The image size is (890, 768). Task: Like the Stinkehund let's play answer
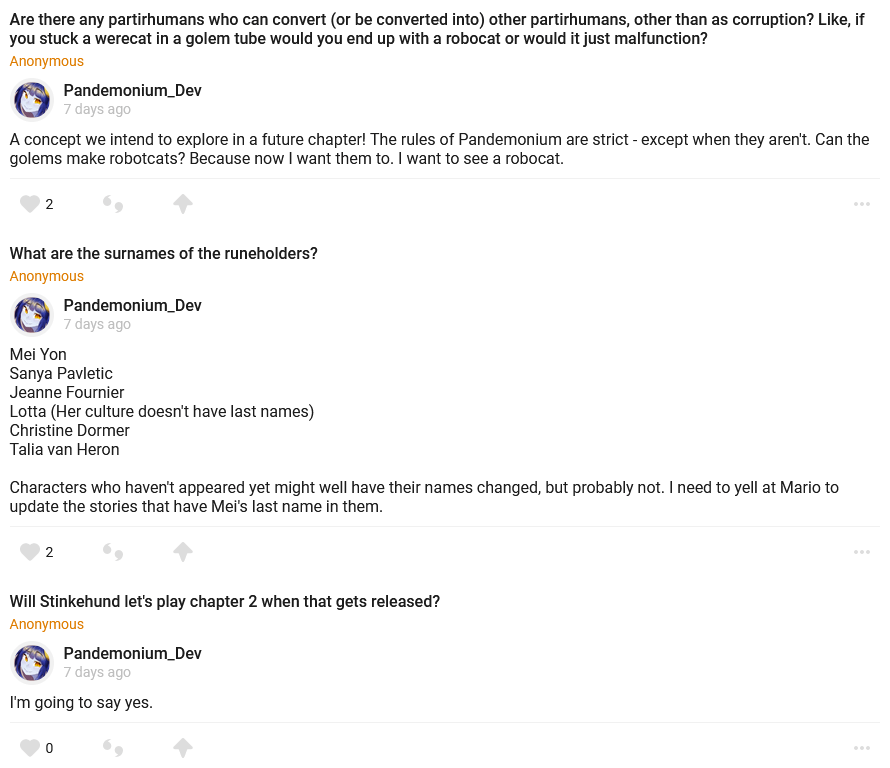(x=30, y=748)
